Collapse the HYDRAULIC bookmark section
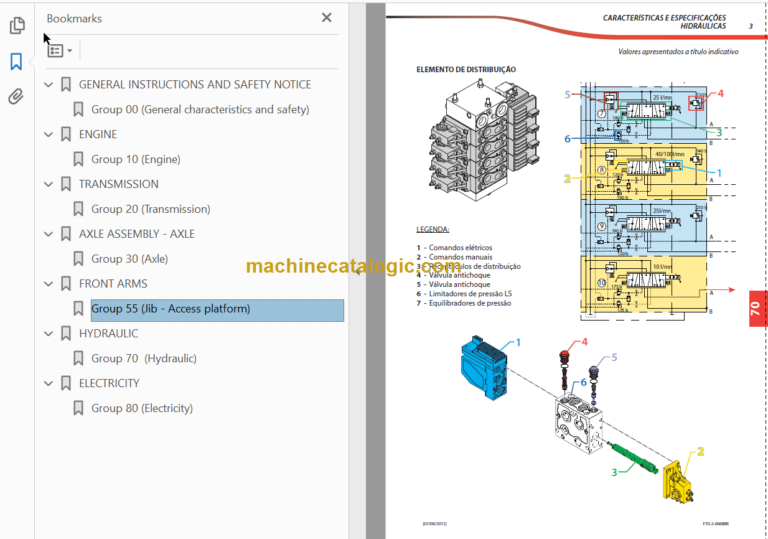 pyautogui.click(x=48, y=334)
